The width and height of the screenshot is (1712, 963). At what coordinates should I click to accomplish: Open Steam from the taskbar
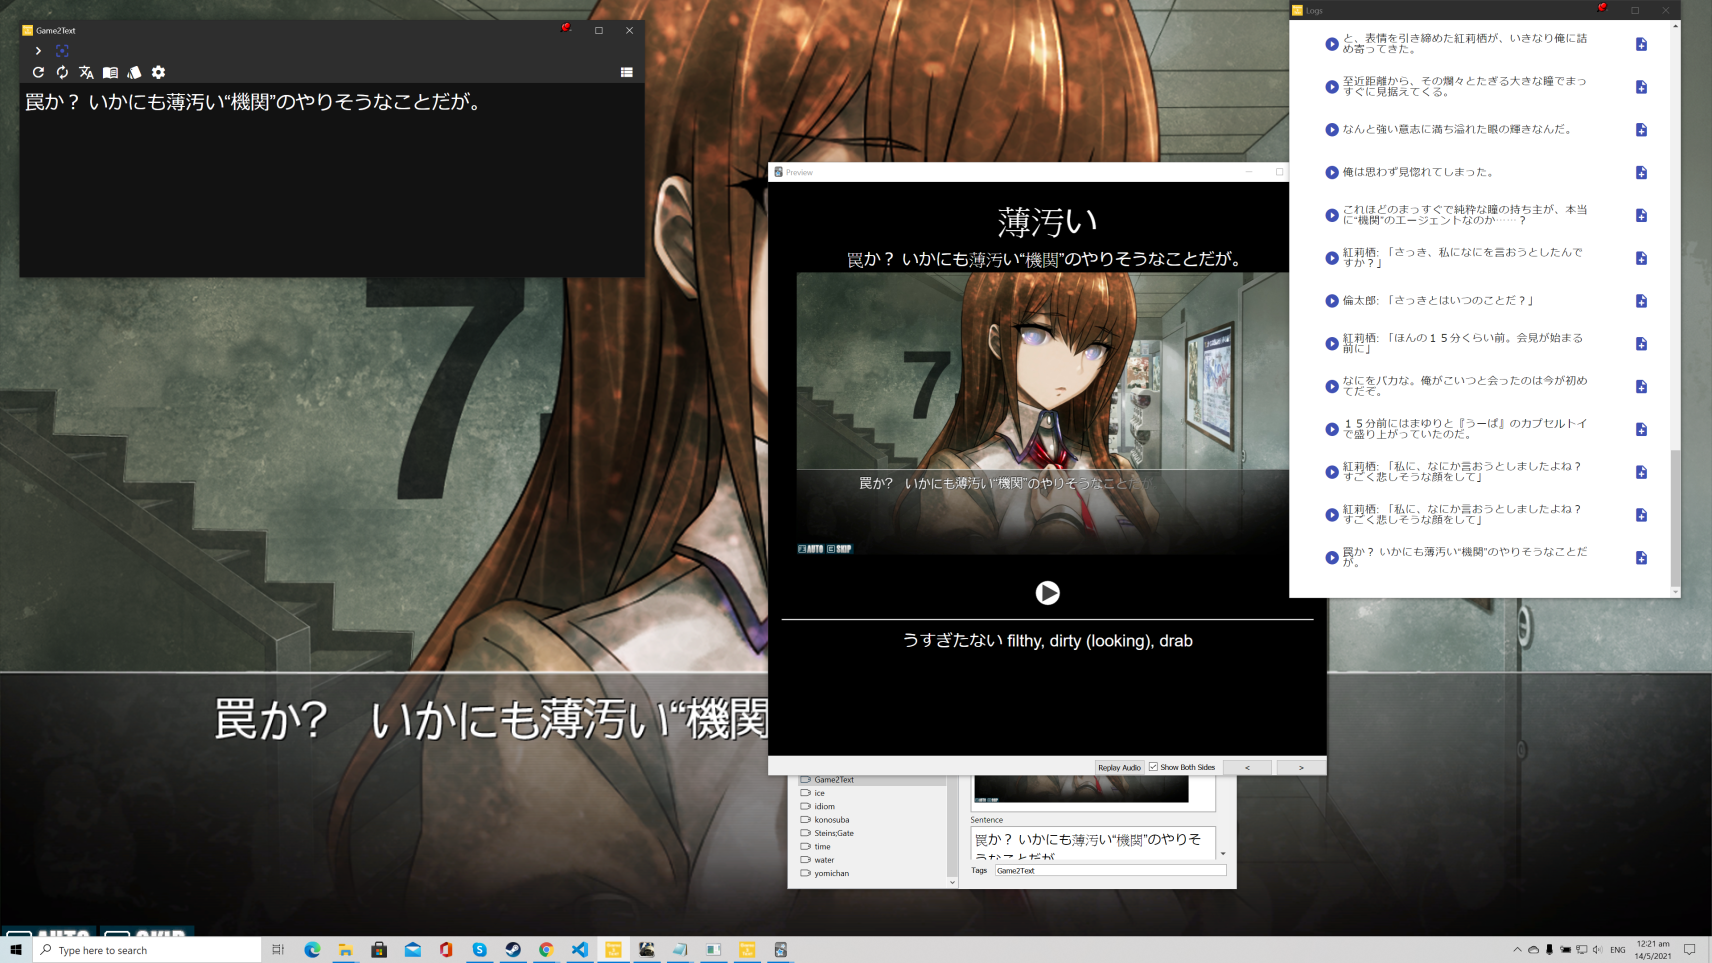[513, 949]
